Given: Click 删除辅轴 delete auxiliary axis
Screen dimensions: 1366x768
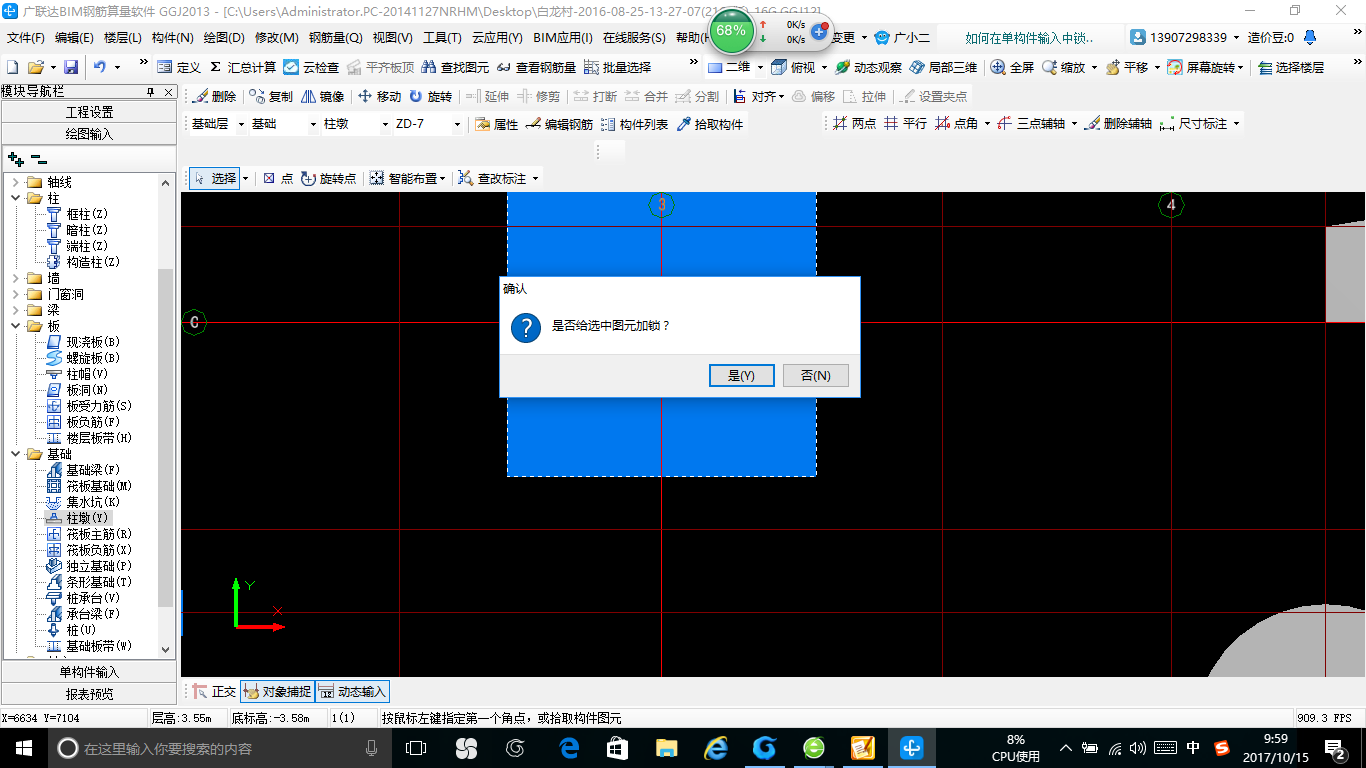Looking at the screenshot, I should 1117,123.
